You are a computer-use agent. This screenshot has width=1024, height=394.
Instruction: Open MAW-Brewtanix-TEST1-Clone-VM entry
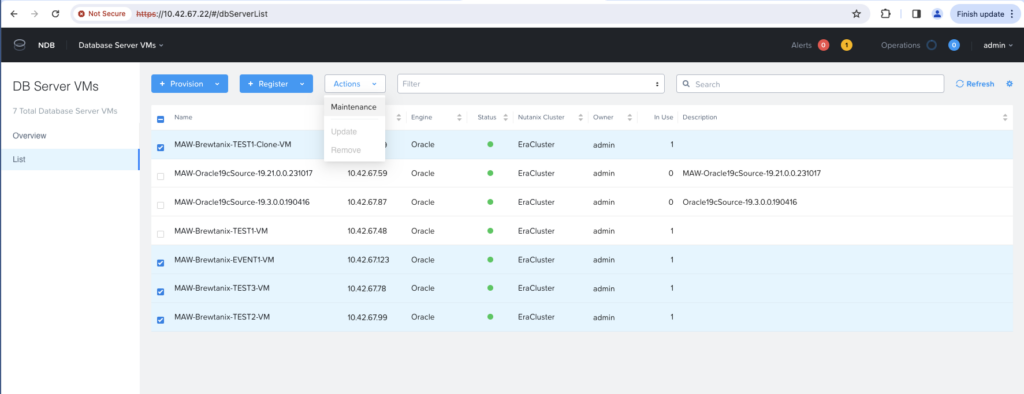pos(232,144)
